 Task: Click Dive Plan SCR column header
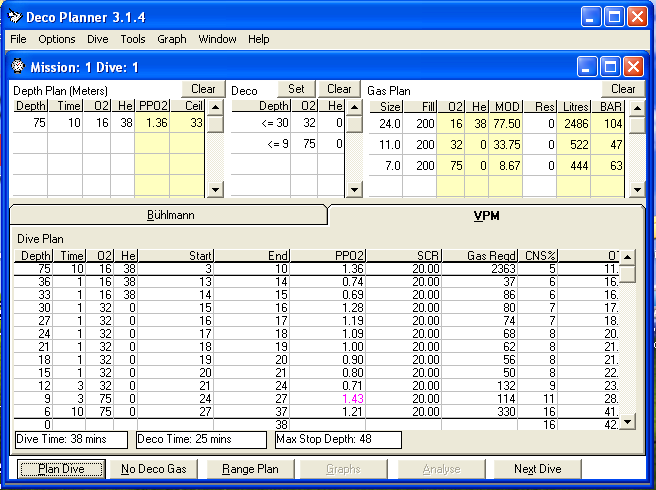(404, 256)
